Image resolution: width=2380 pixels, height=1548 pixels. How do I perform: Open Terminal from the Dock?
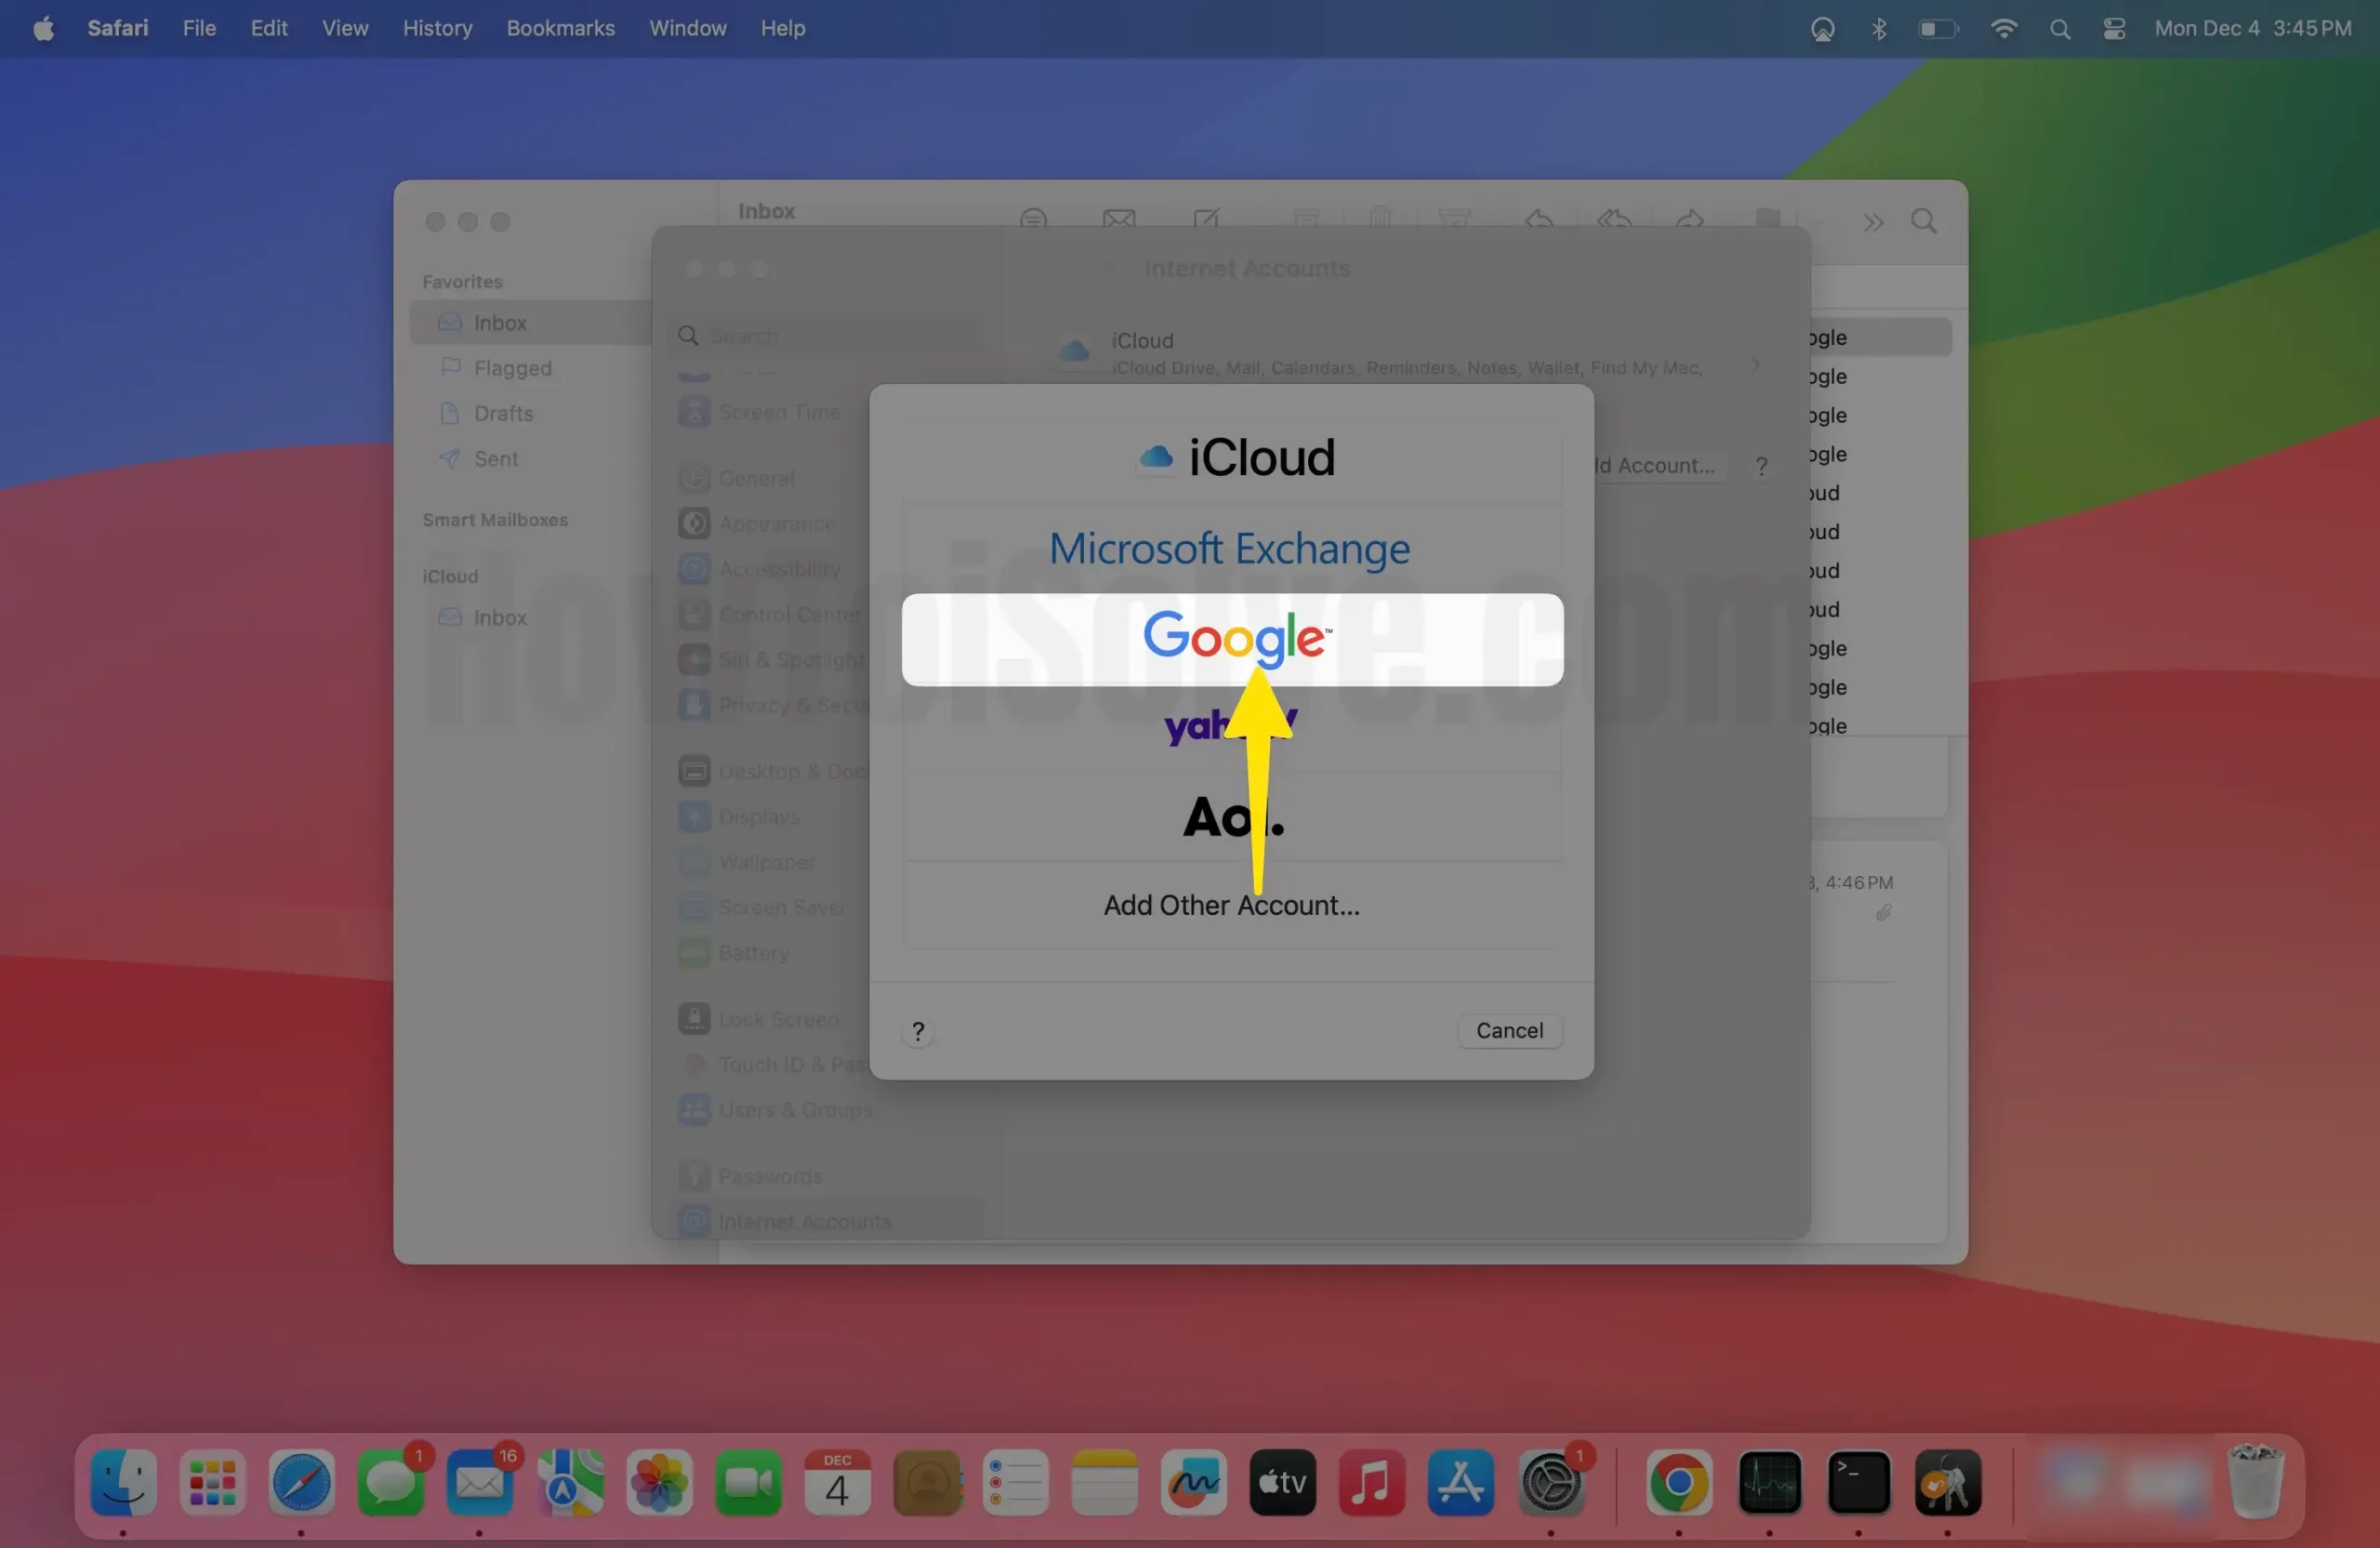coord(1858,1482)
